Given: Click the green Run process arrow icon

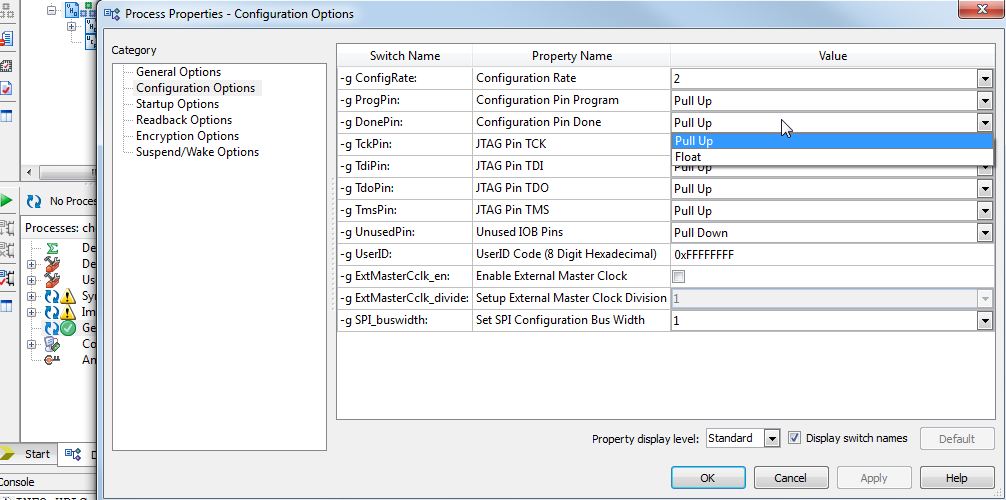Looking at the screenshot, I should (6, 201).
